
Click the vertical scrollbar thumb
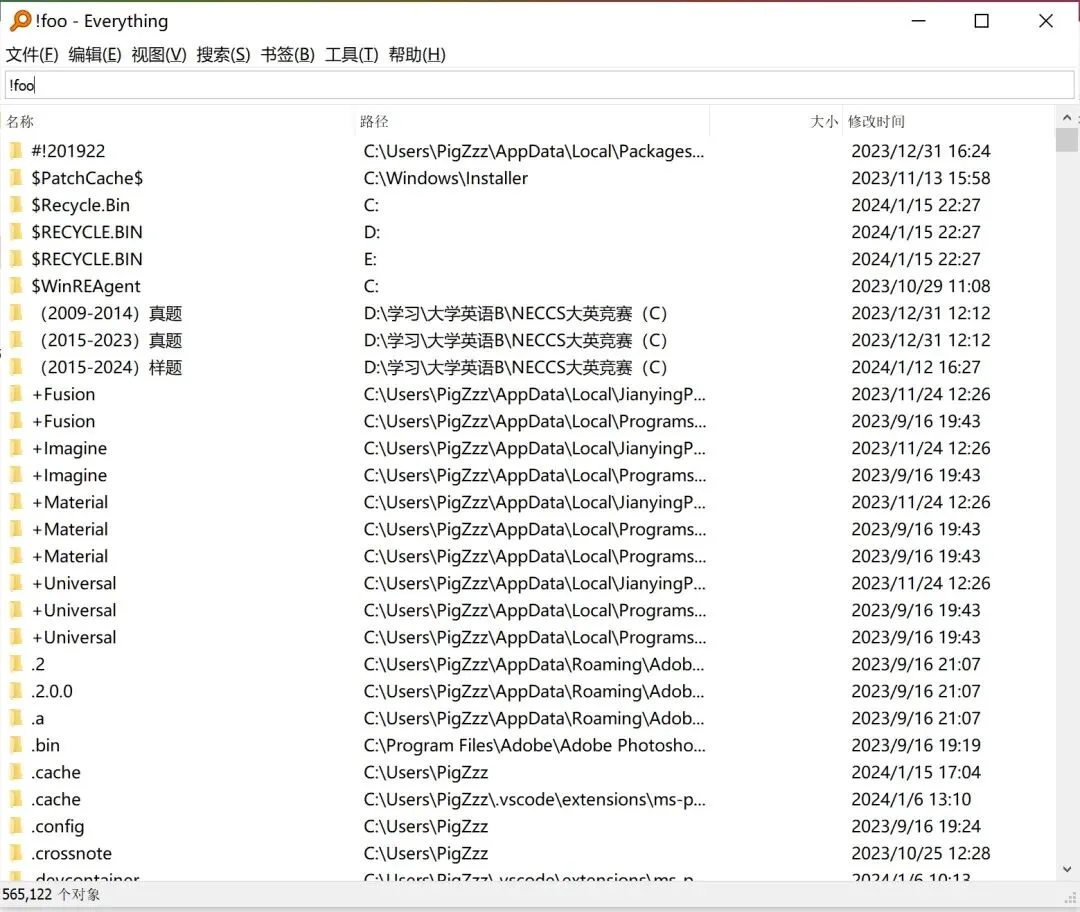pos(1067,140)
